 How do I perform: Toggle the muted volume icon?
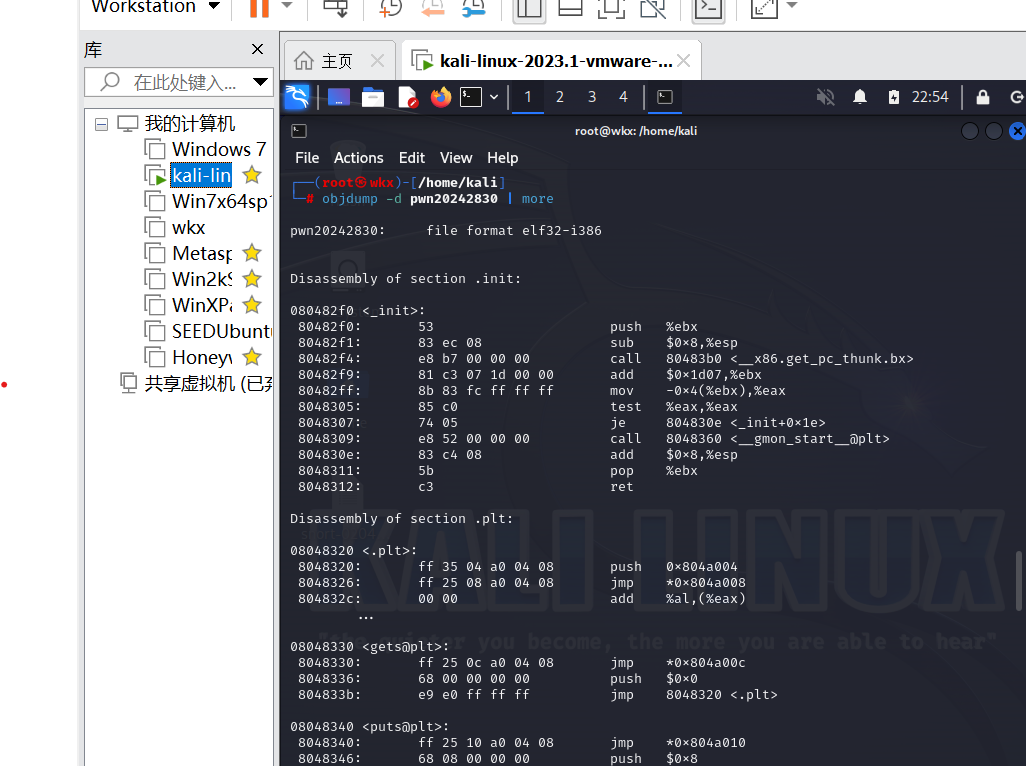[826, 97]
